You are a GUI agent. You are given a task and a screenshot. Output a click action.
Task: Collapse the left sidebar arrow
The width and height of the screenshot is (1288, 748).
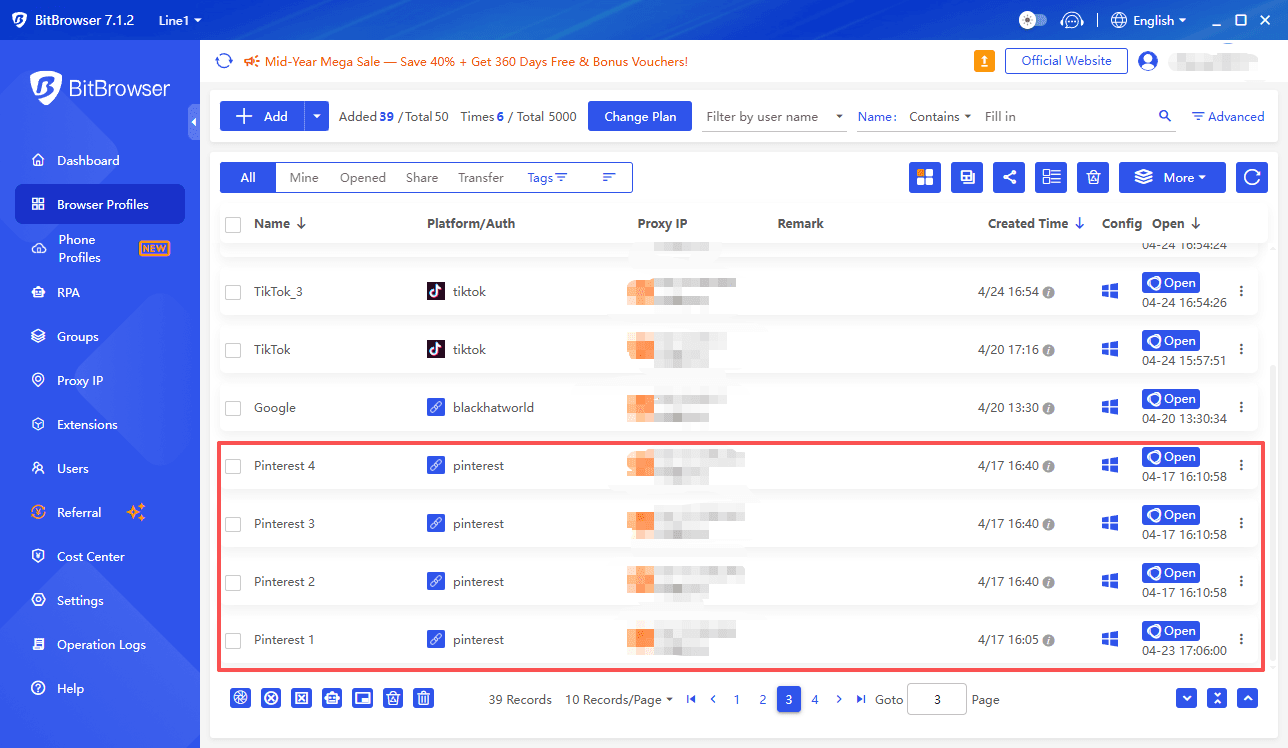coord(194,122)
